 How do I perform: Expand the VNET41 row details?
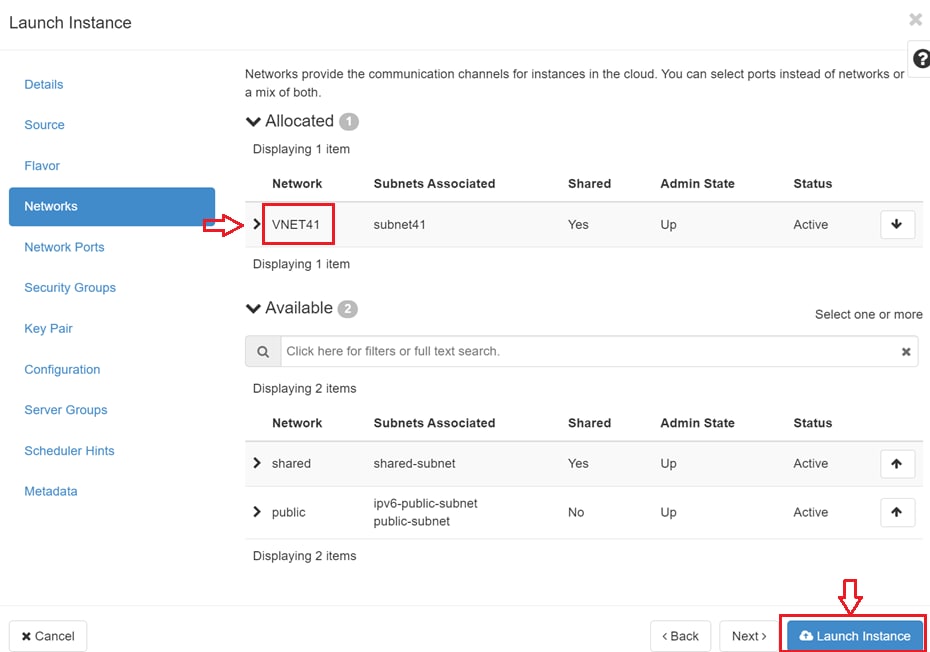tap(257, 224)
